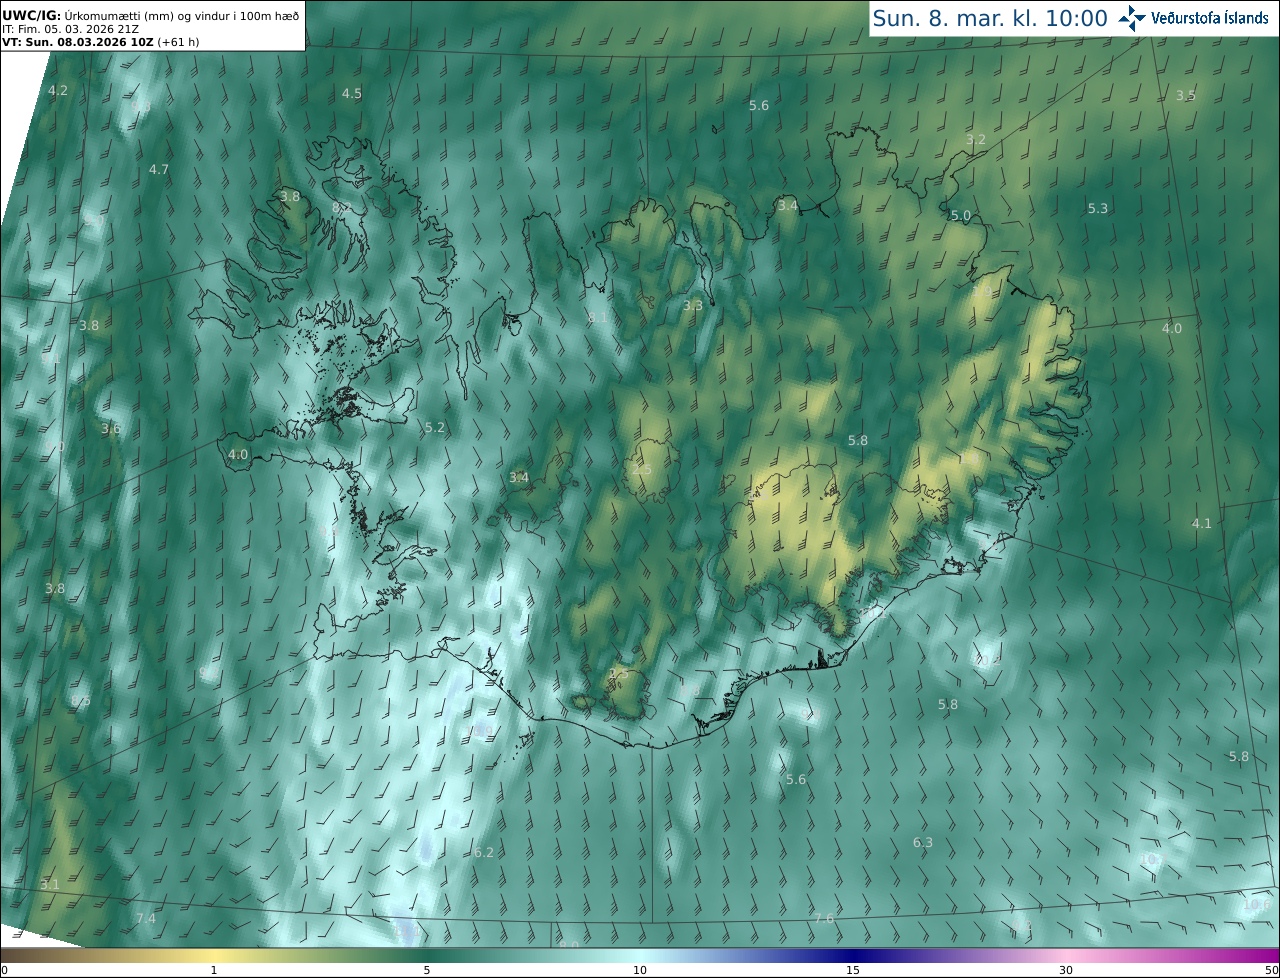Click the 5.2 value on the map
This screenshot has height=978, width=1280.
(435, 428)
